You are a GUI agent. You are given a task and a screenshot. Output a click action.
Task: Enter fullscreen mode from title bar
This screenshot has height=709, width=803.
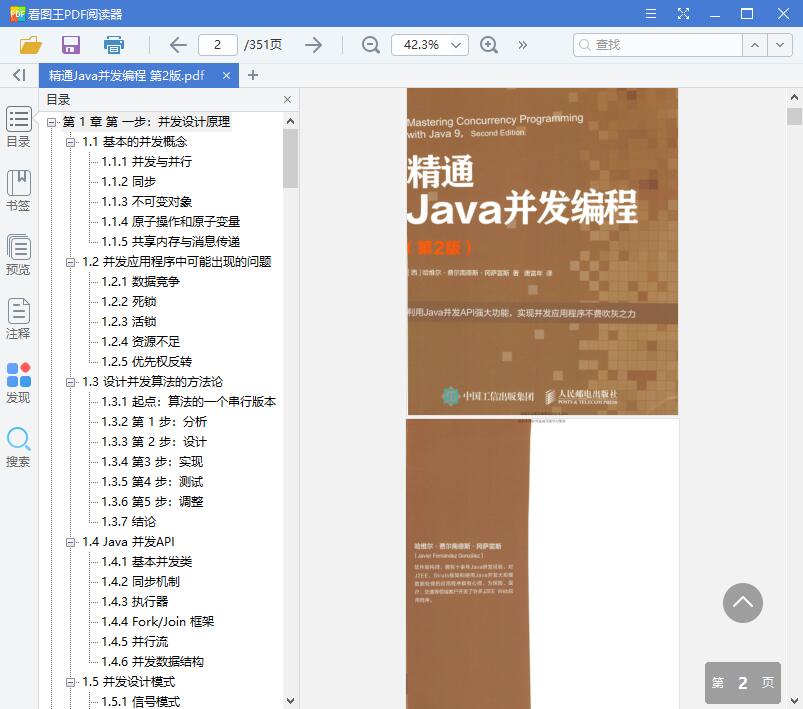pyautogui.click(x=683, y=13)
